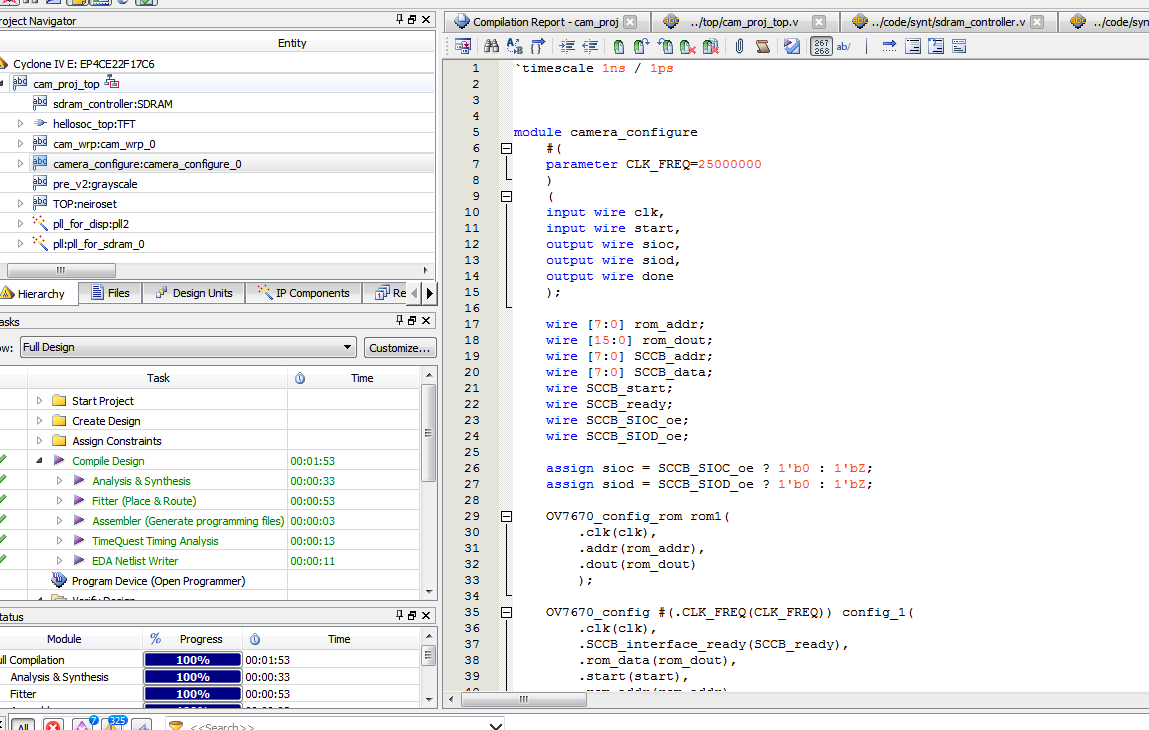Collapse the module parameter block at line 6
1149x730 pixels.
506,148
